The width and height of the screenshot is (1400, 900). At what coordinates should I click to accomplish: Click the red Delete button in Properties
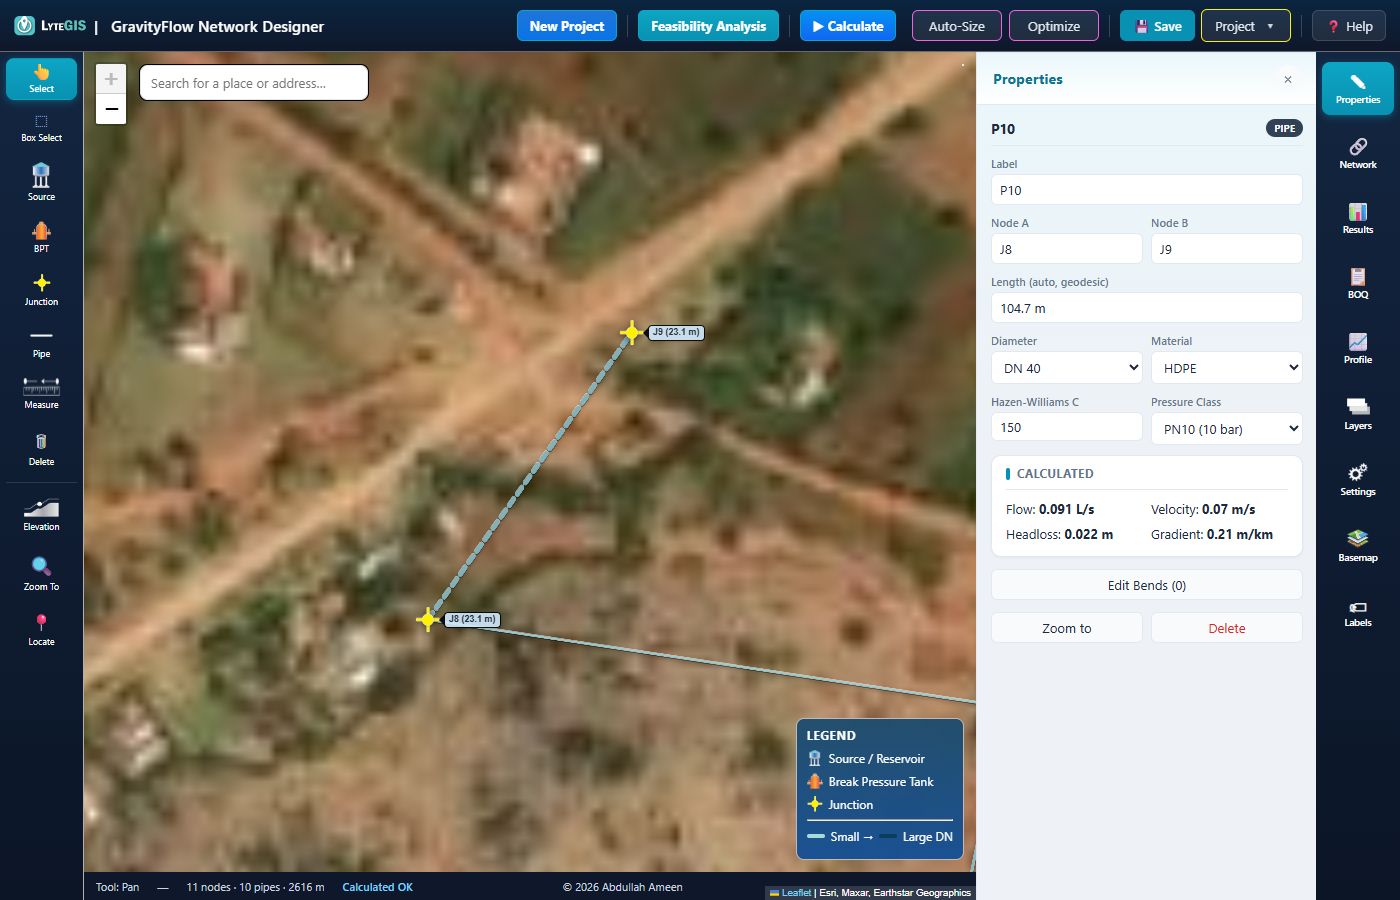coord(1226,628)
